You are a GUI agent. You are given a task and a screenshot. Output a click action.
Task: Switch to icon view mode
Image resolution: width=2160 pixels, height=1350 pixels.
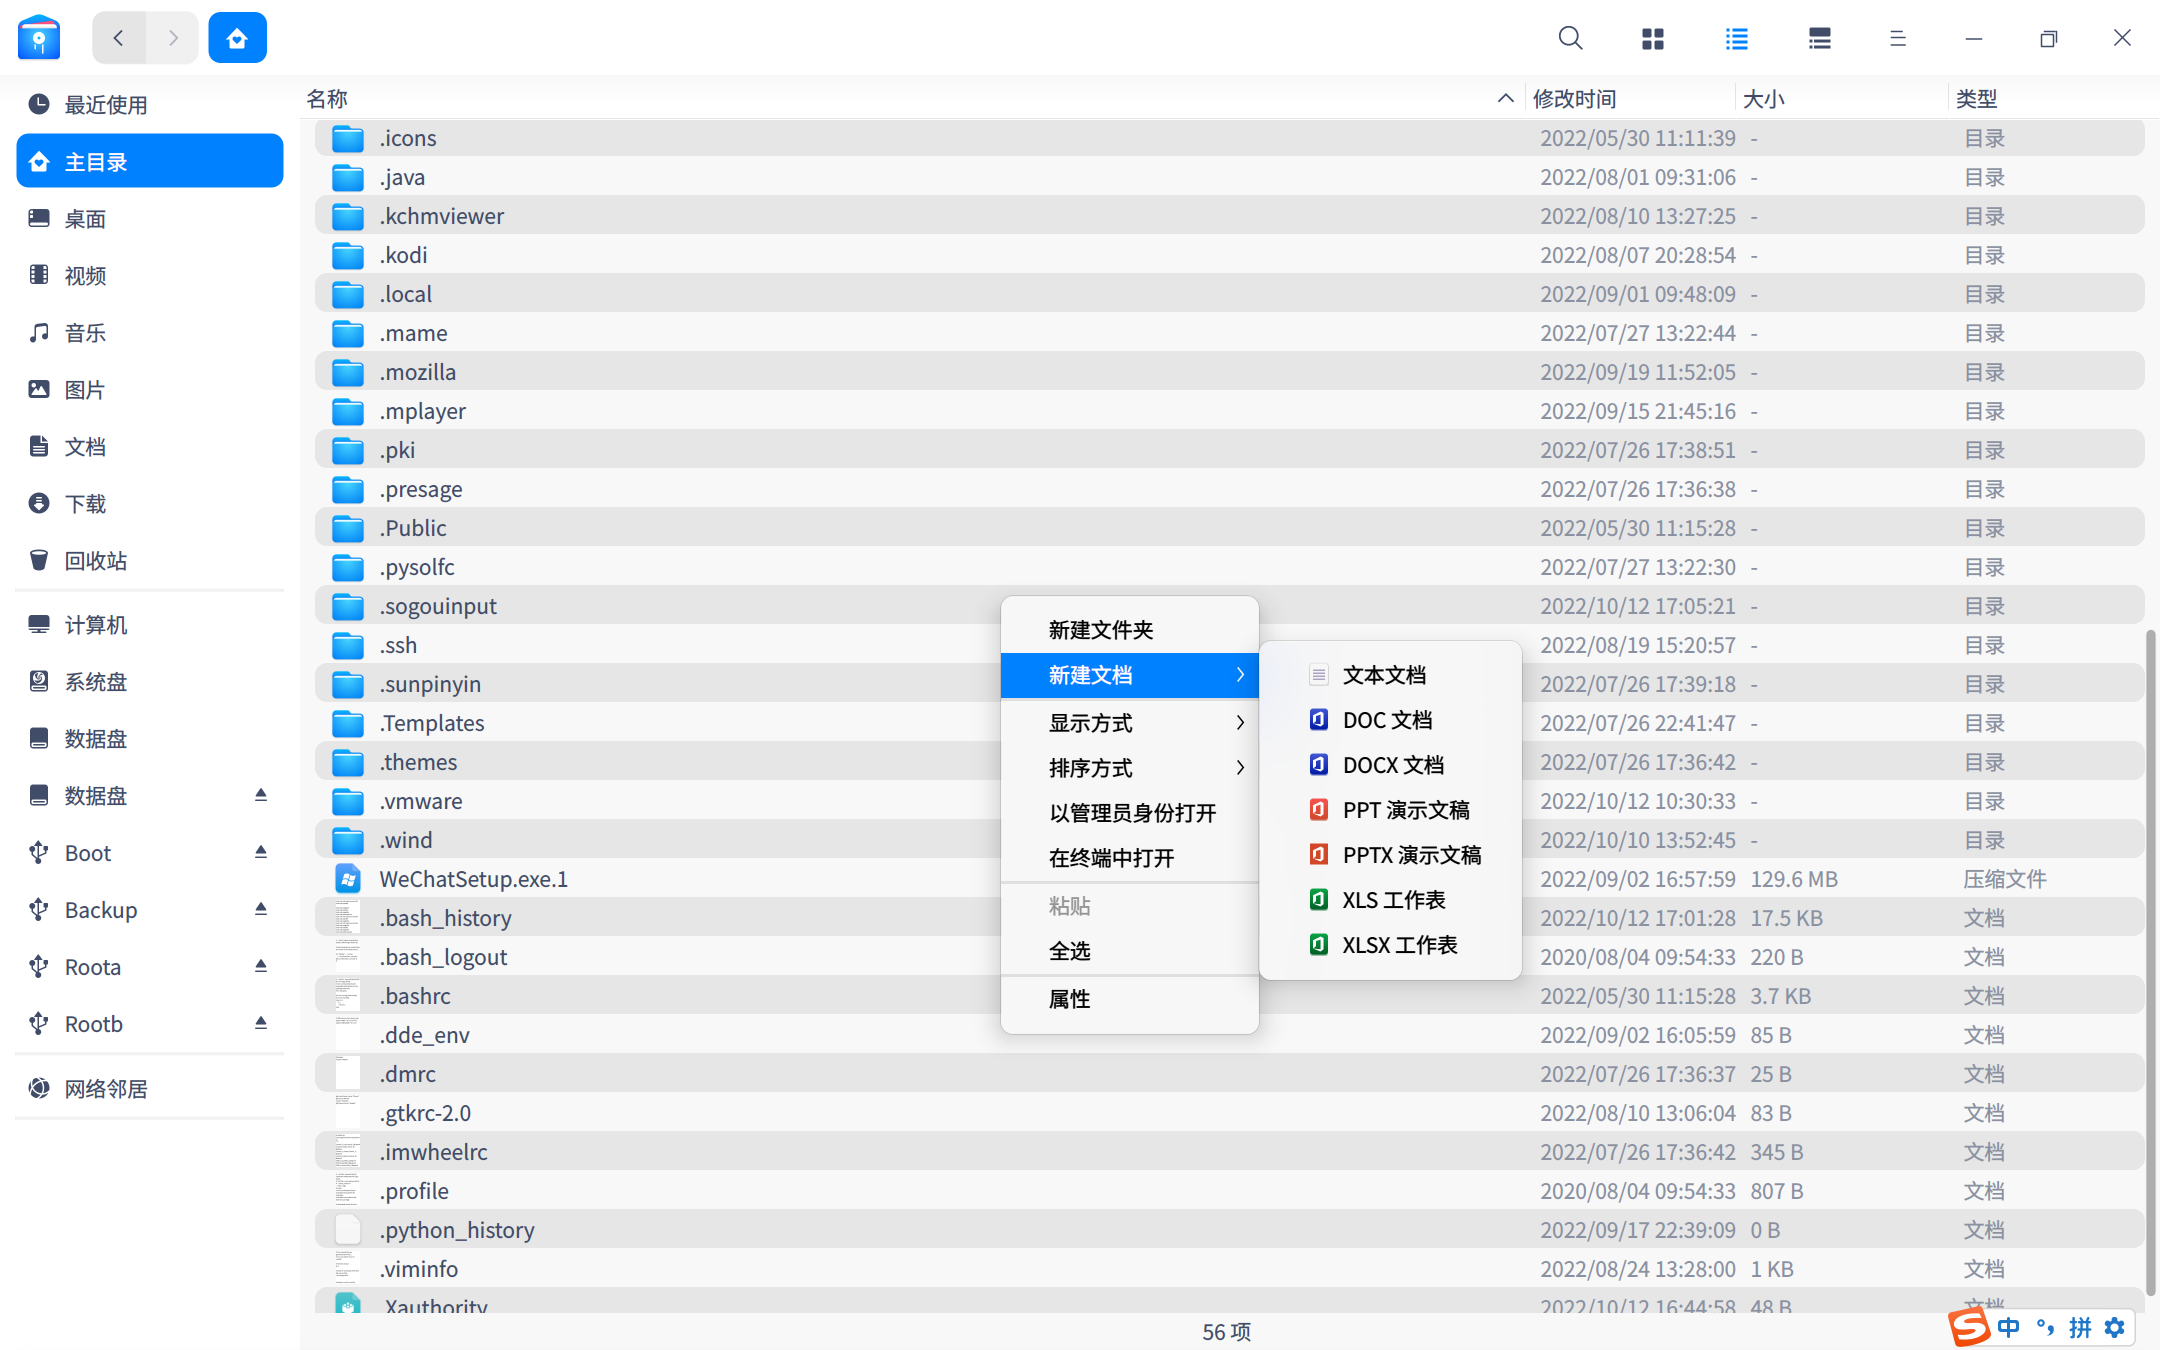(1652, 37)
